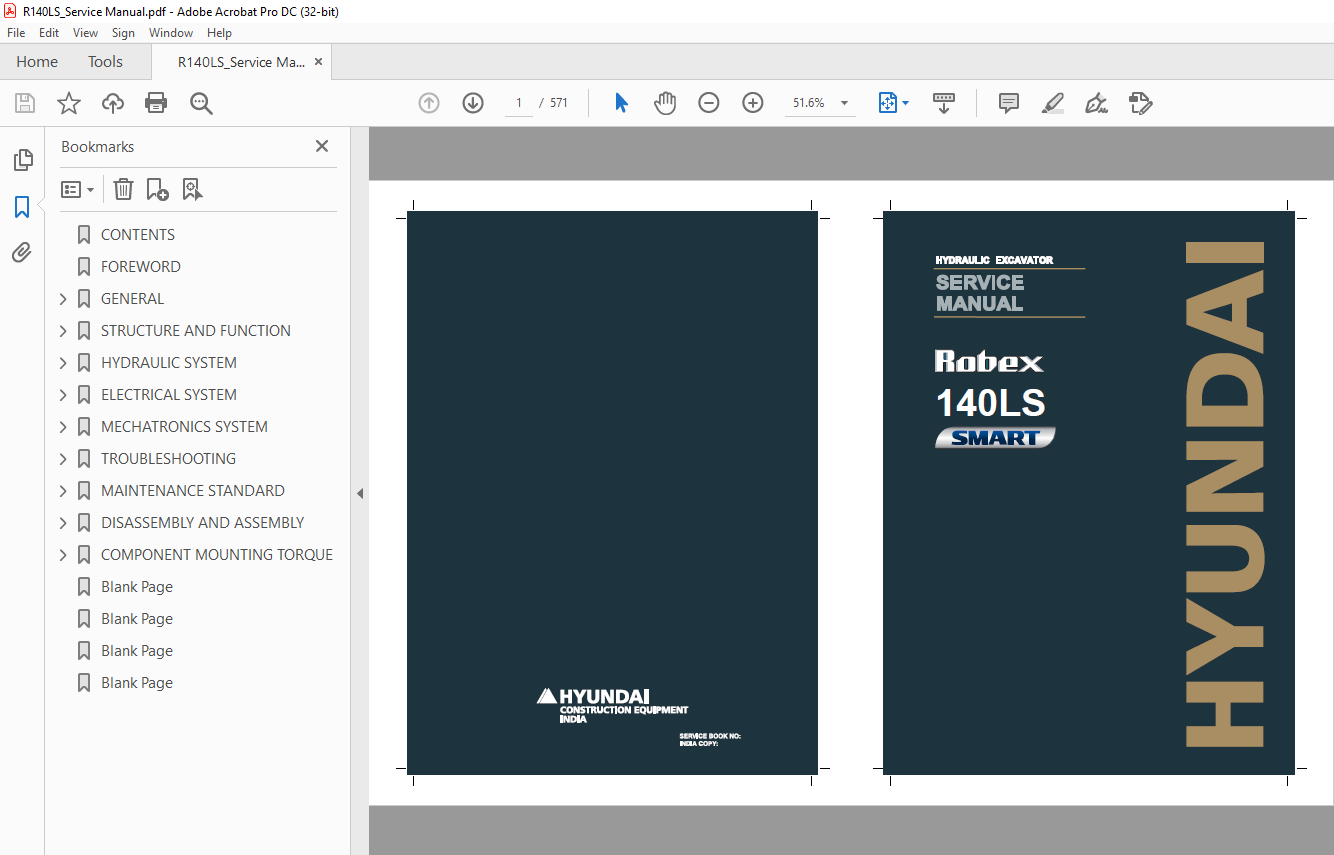1334x855 pixels.
Task: Expand the MECHATRONICS SYSTEM bookmark
Action: [64, 427]
